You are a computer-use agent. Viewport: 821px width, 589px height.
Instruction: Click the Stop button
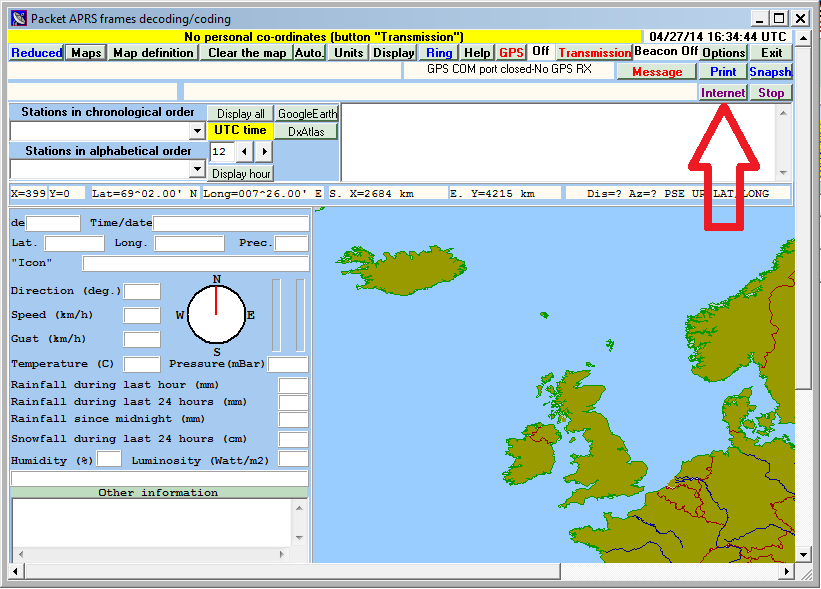771,93
